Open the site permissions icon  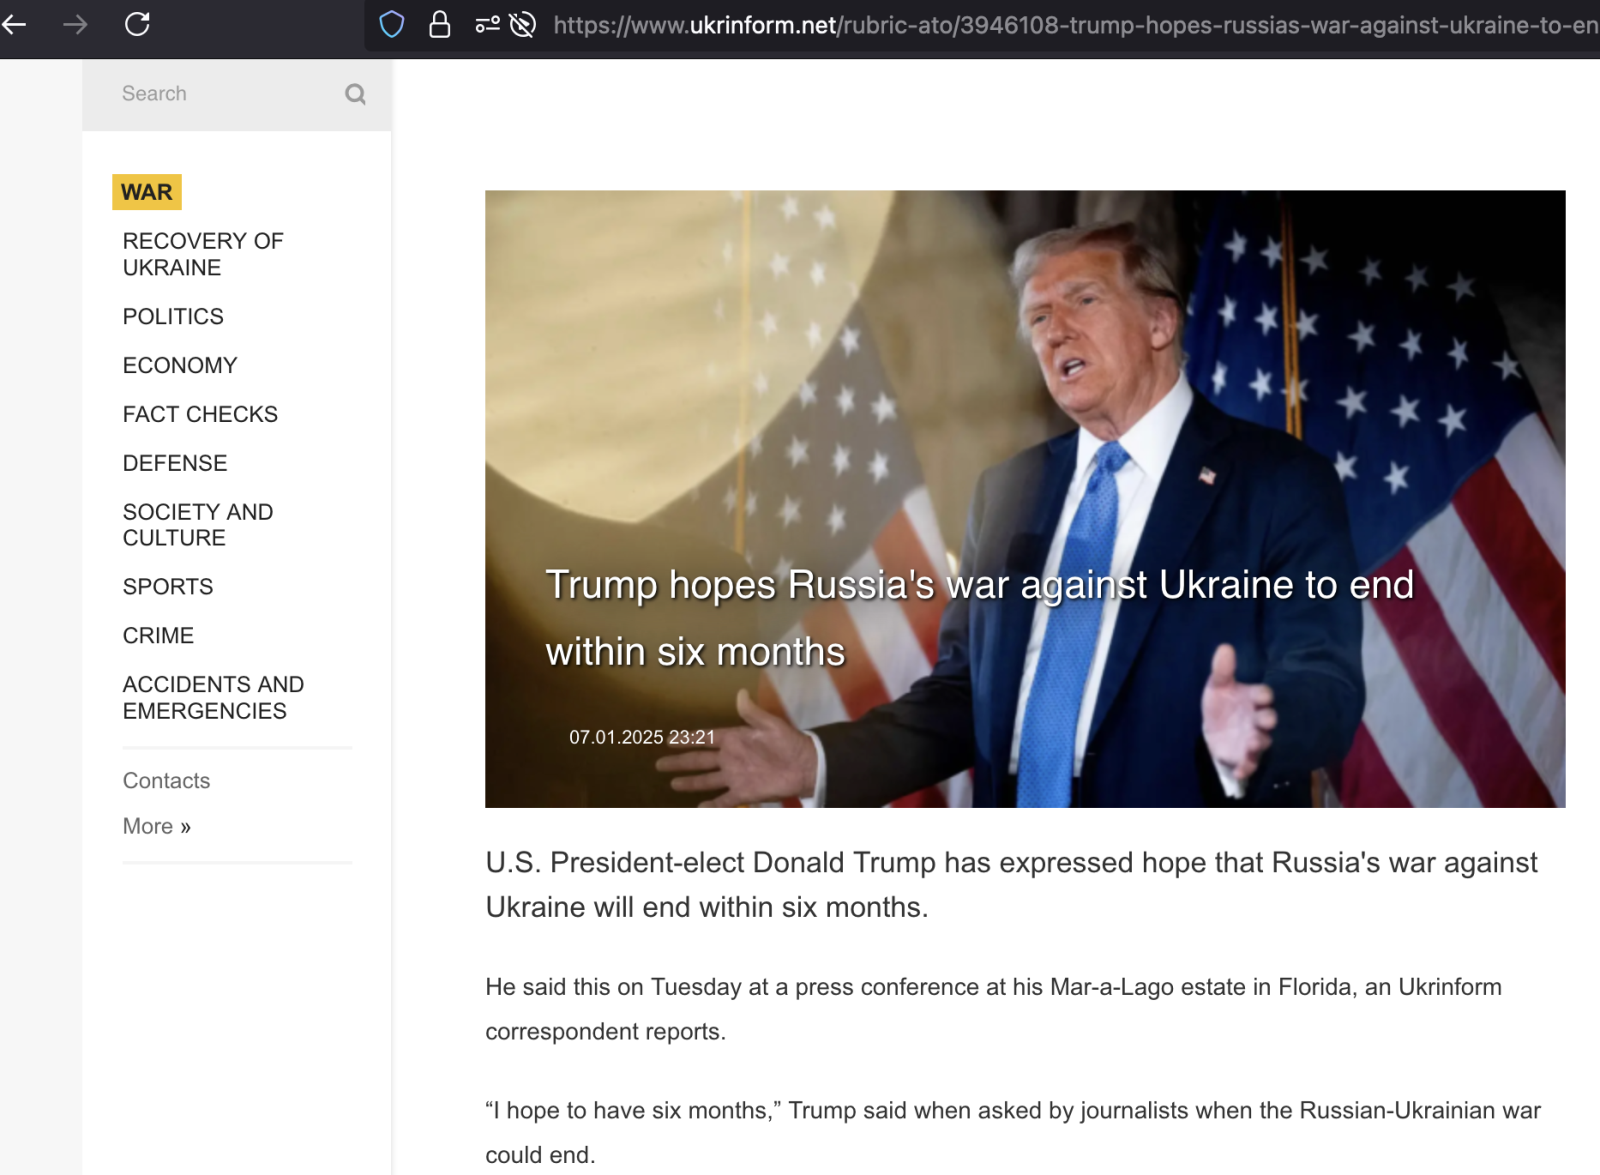click(487, 24)
